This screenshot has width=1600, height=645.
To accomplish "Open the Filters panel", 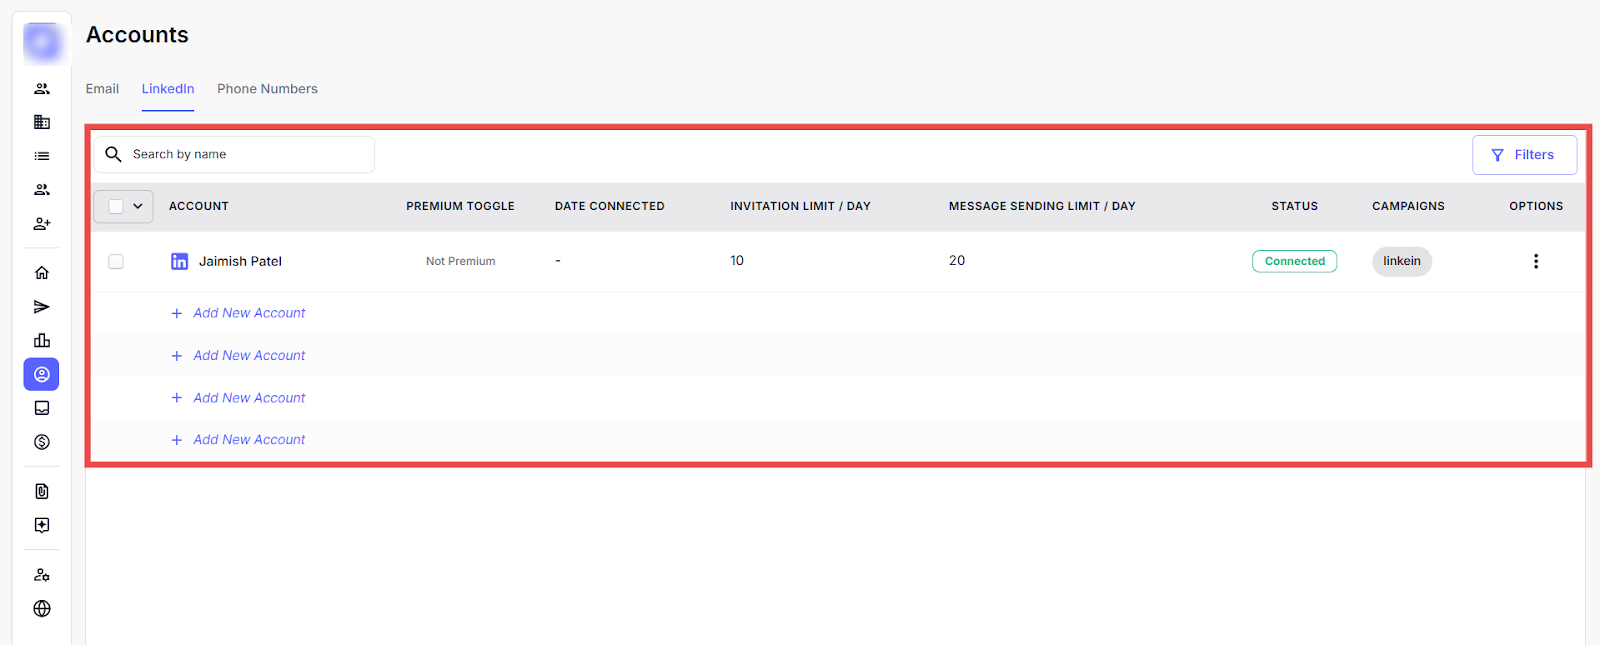I will tap(1524, 155).
